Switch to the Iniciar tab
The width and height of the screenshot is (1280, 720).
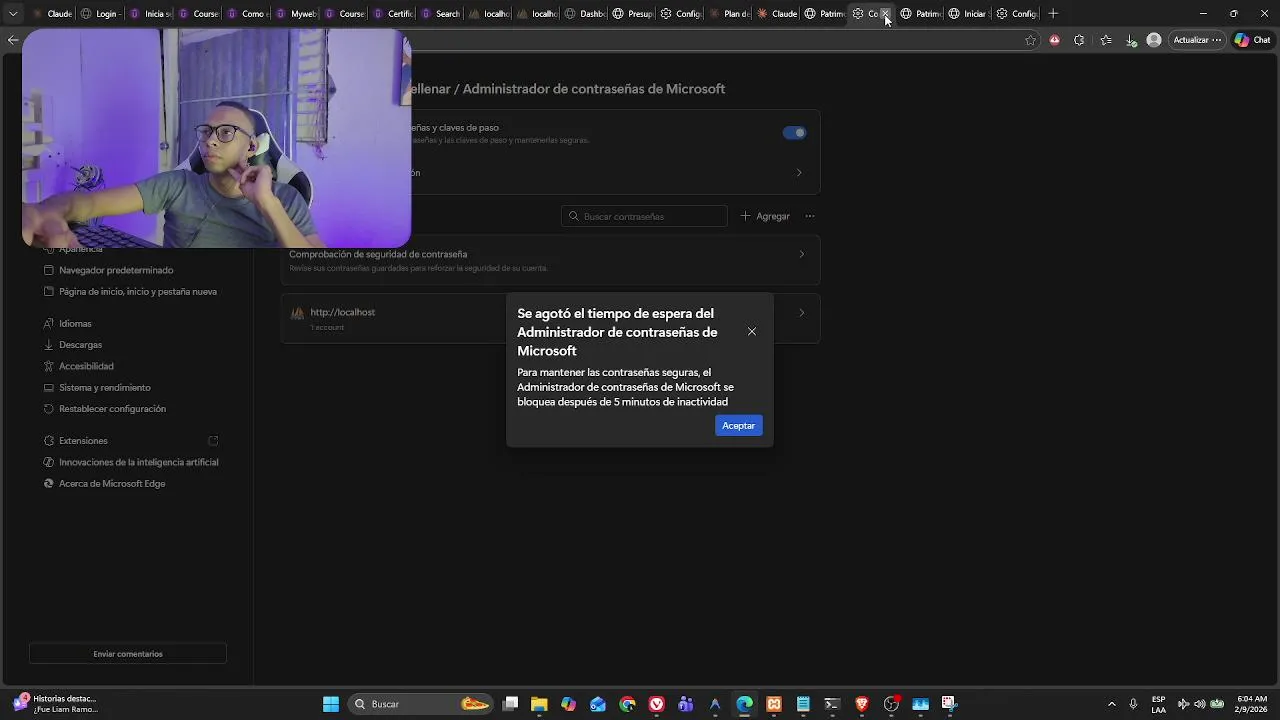[x=968, y=14]
